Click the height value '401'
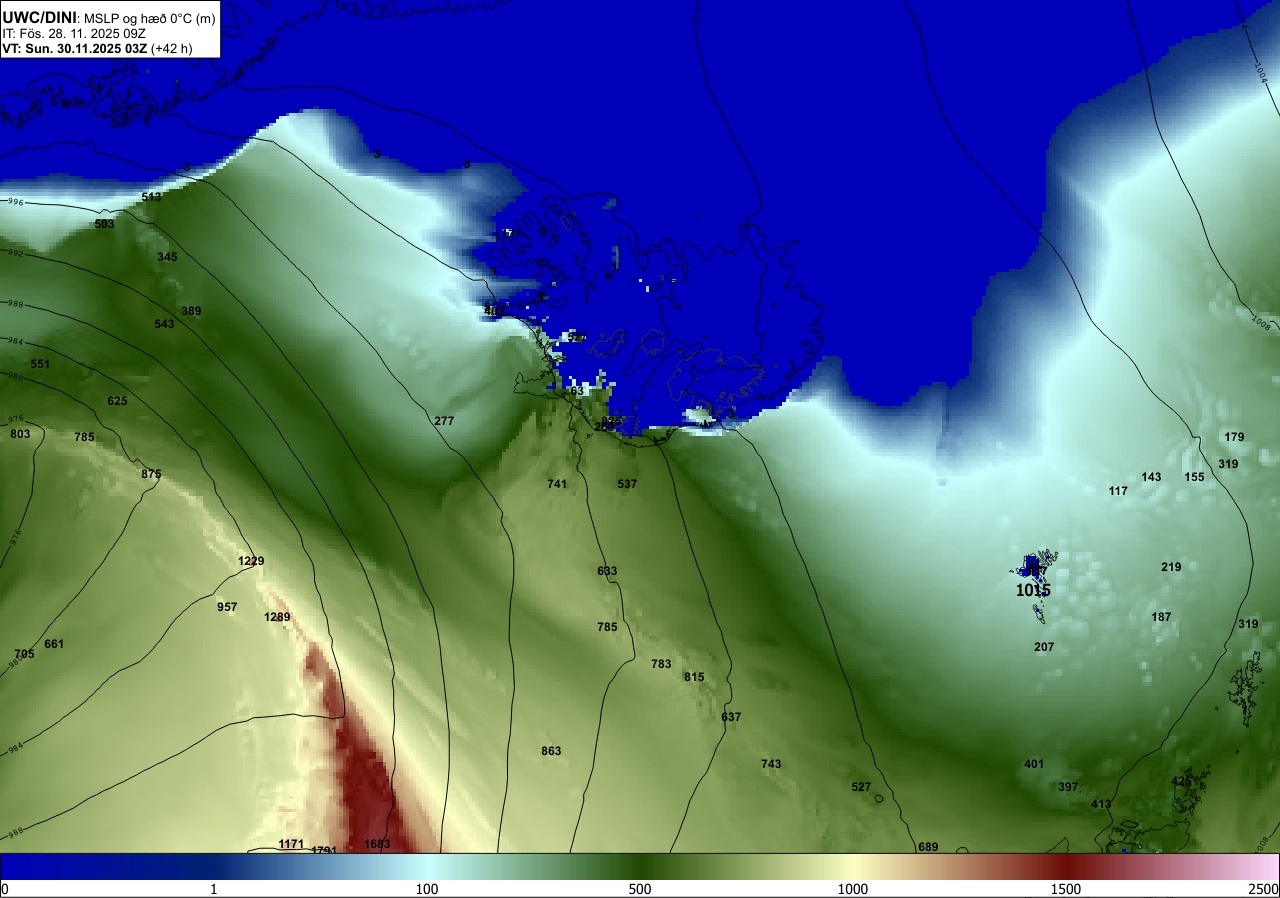The image size is (1280, 898). (x=1034, y=764)
